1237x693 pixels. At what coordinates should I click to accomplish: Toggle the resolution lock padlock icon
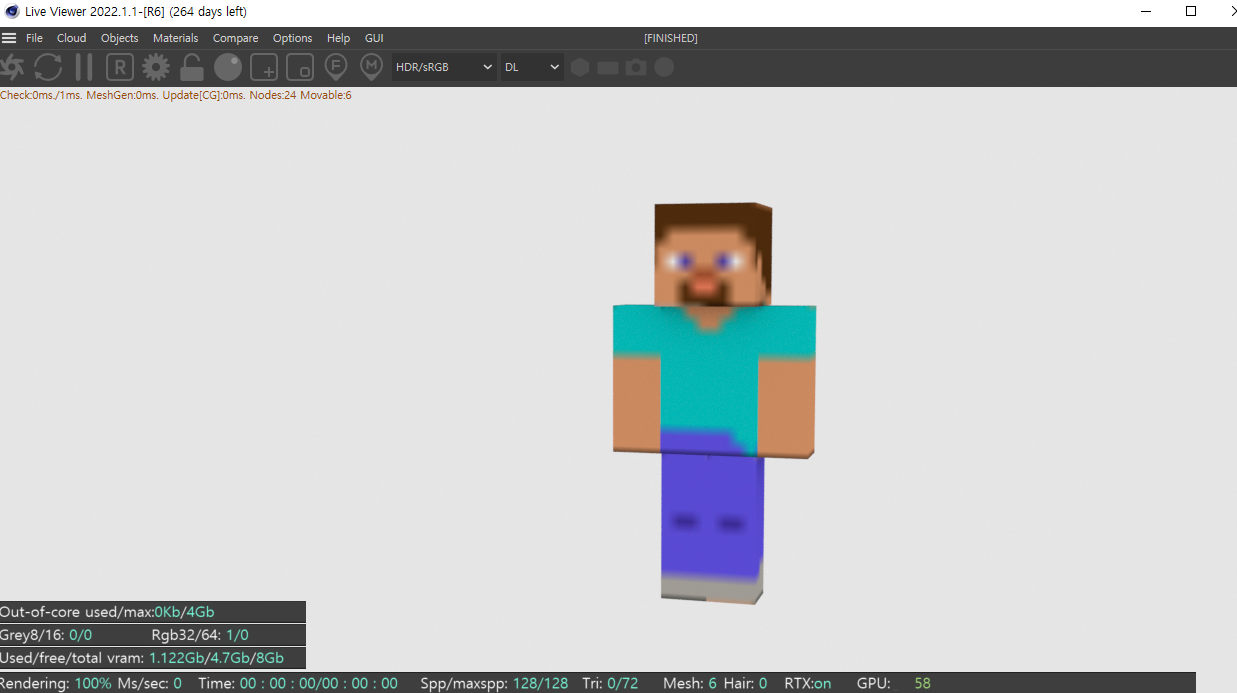[x=192, y=67]
